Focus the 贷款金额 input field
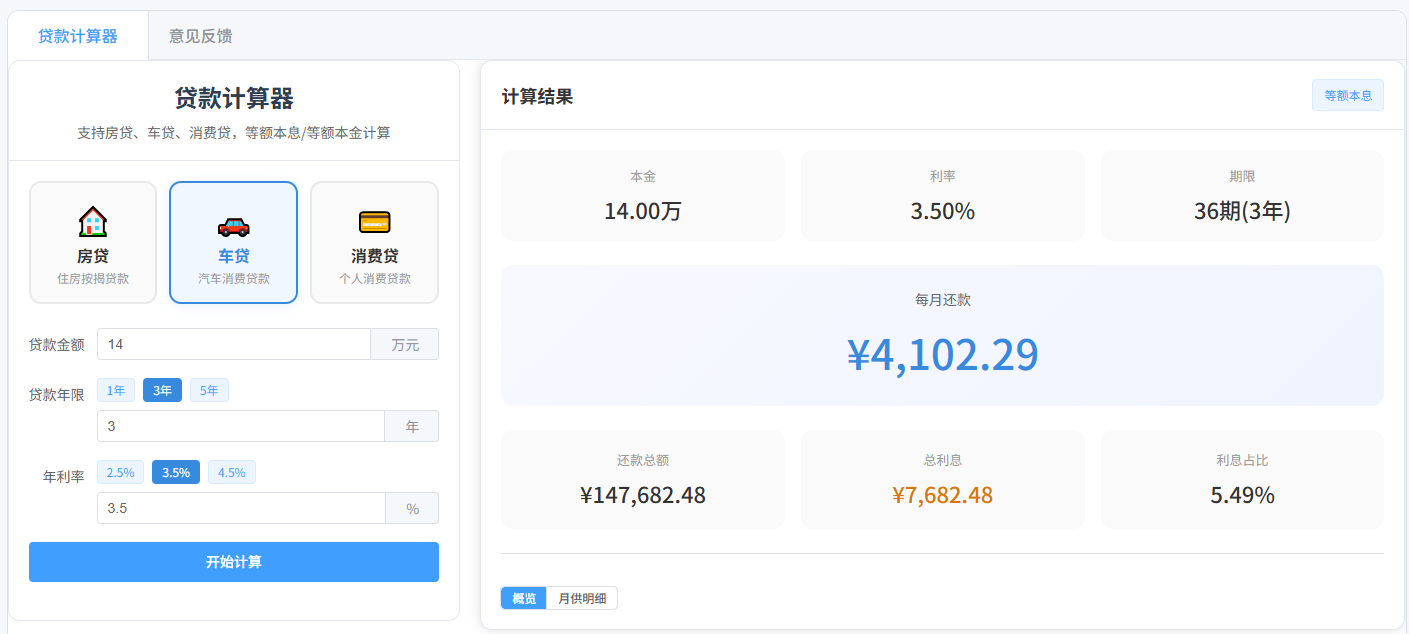Screen dimensions: 1409x634 (x=234, y=344)
